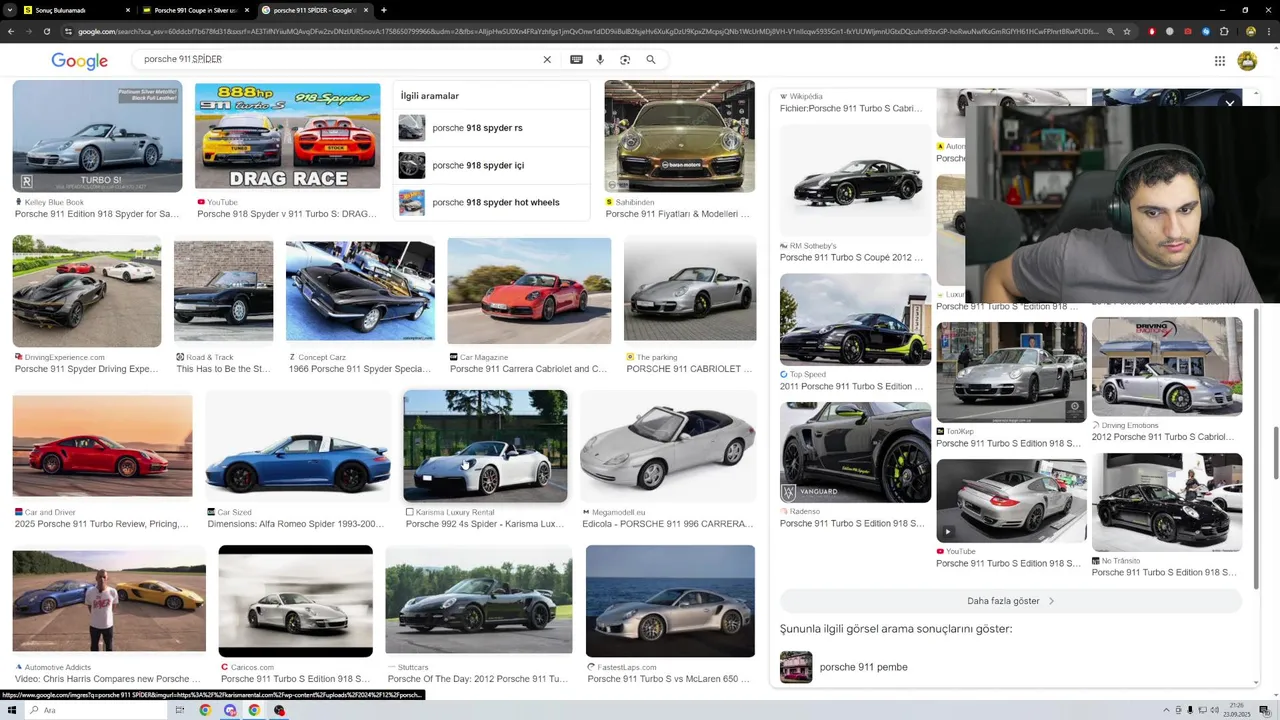Screen dimensions: 1280x720
Task: Open the DrivingExperience.com Spyder thumbnail
Action: [x=86, y=291]
